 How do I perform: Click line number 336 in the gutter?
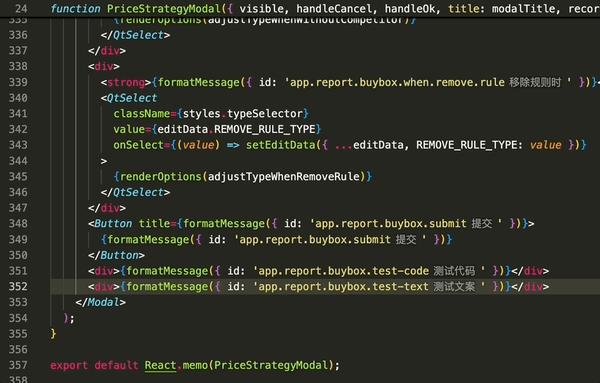click(x=18, y=35)
